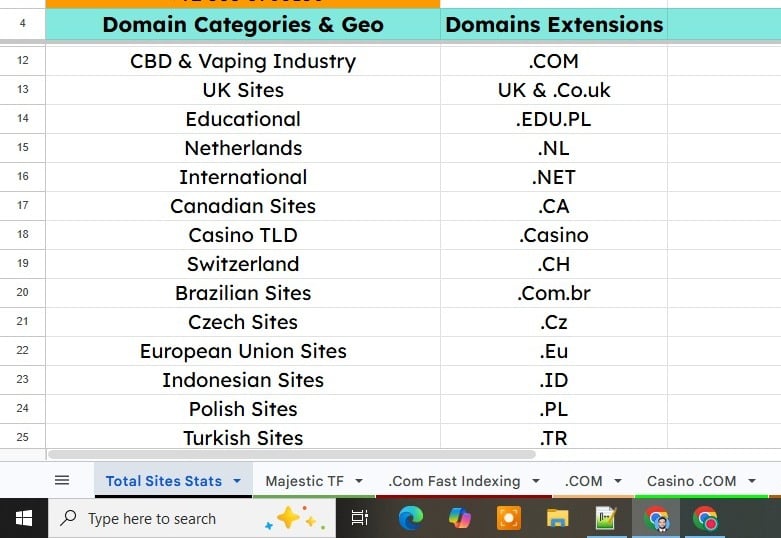Open File Explorer from taskbar

coord(557,518)
